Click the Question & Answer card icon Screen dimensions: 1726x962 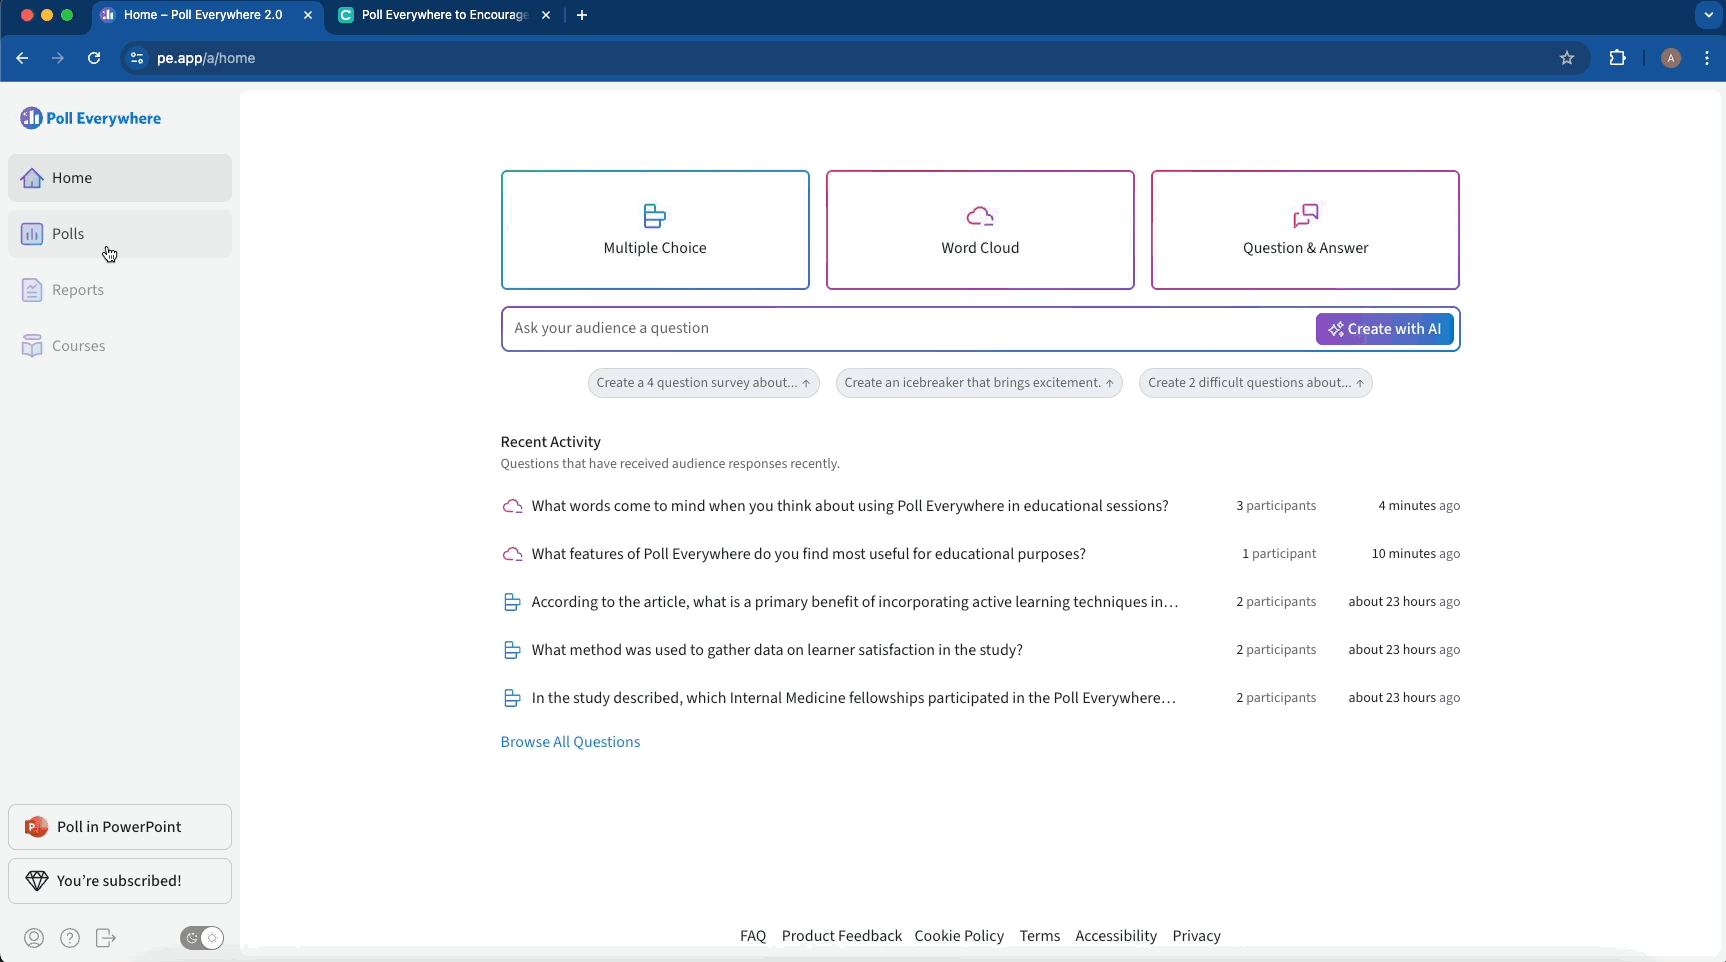(x=1305, y=216)
